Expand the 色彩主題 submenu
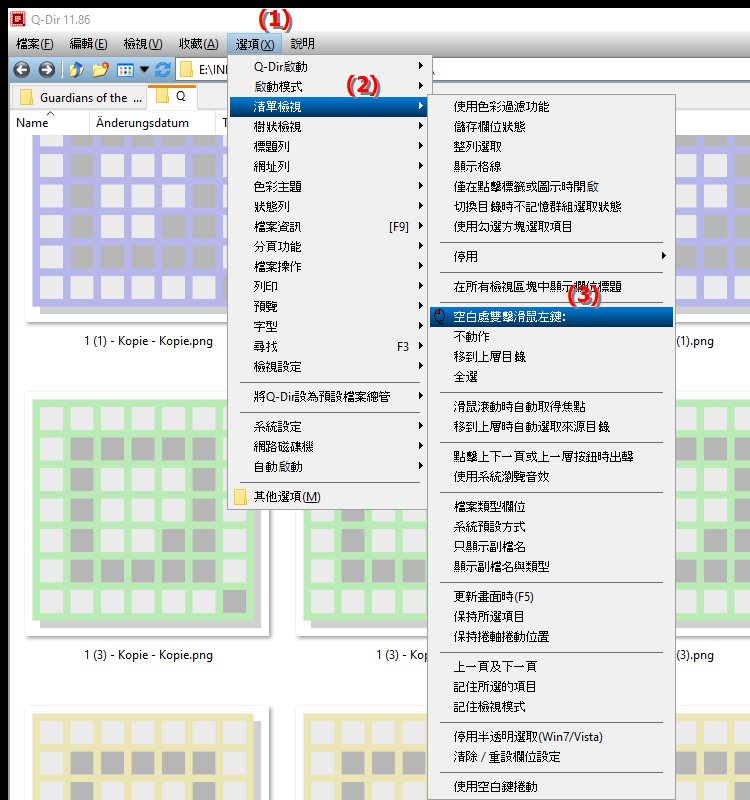This screenshot has width=750, height=800. pos(328,187)
